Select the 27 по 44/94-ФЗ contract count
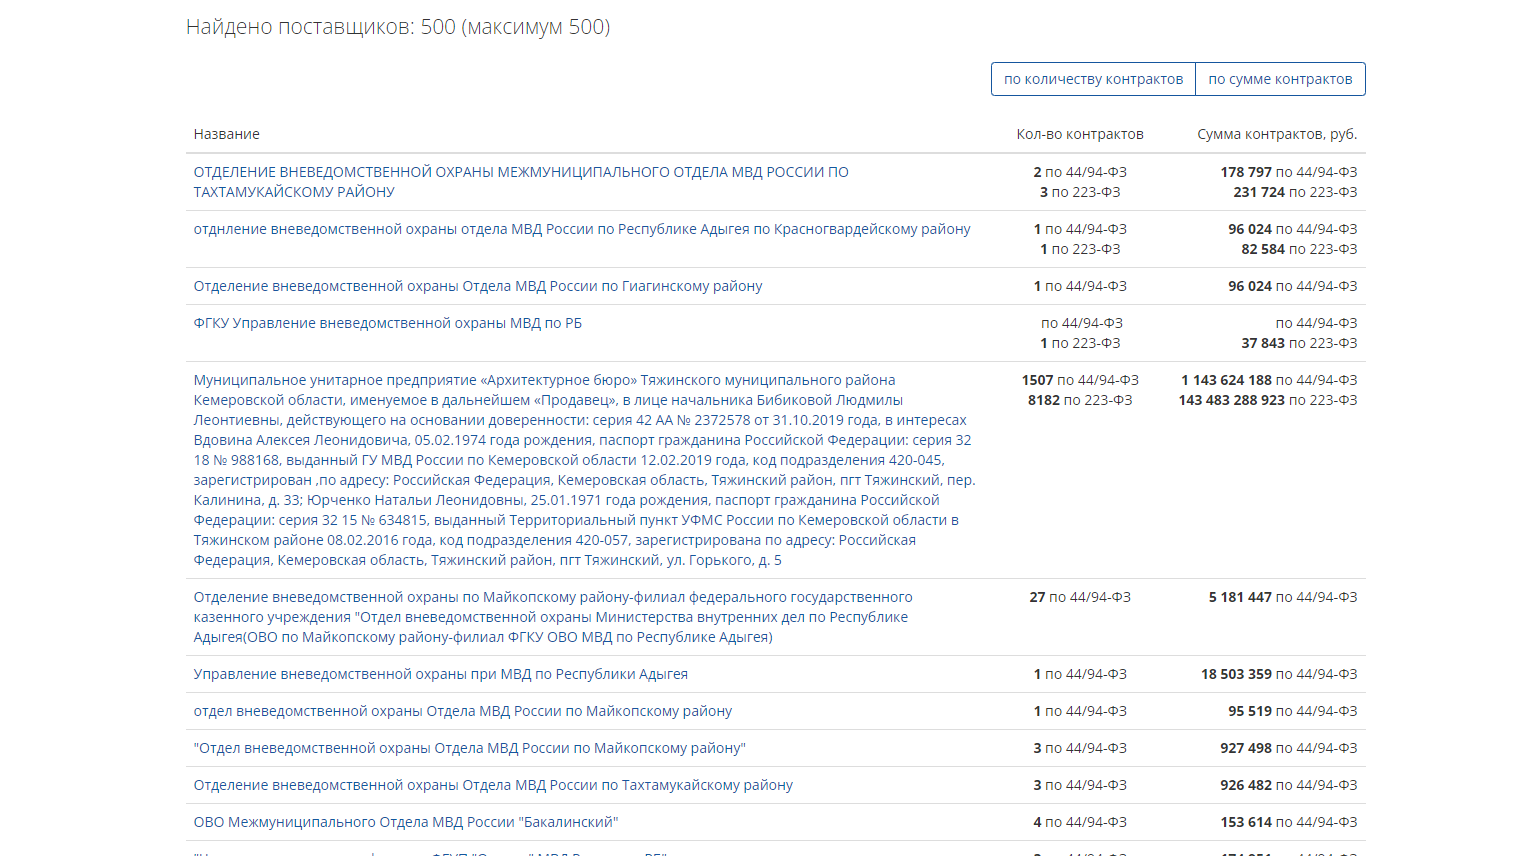Viewport: 1521px width, 856px height. 1080,597
